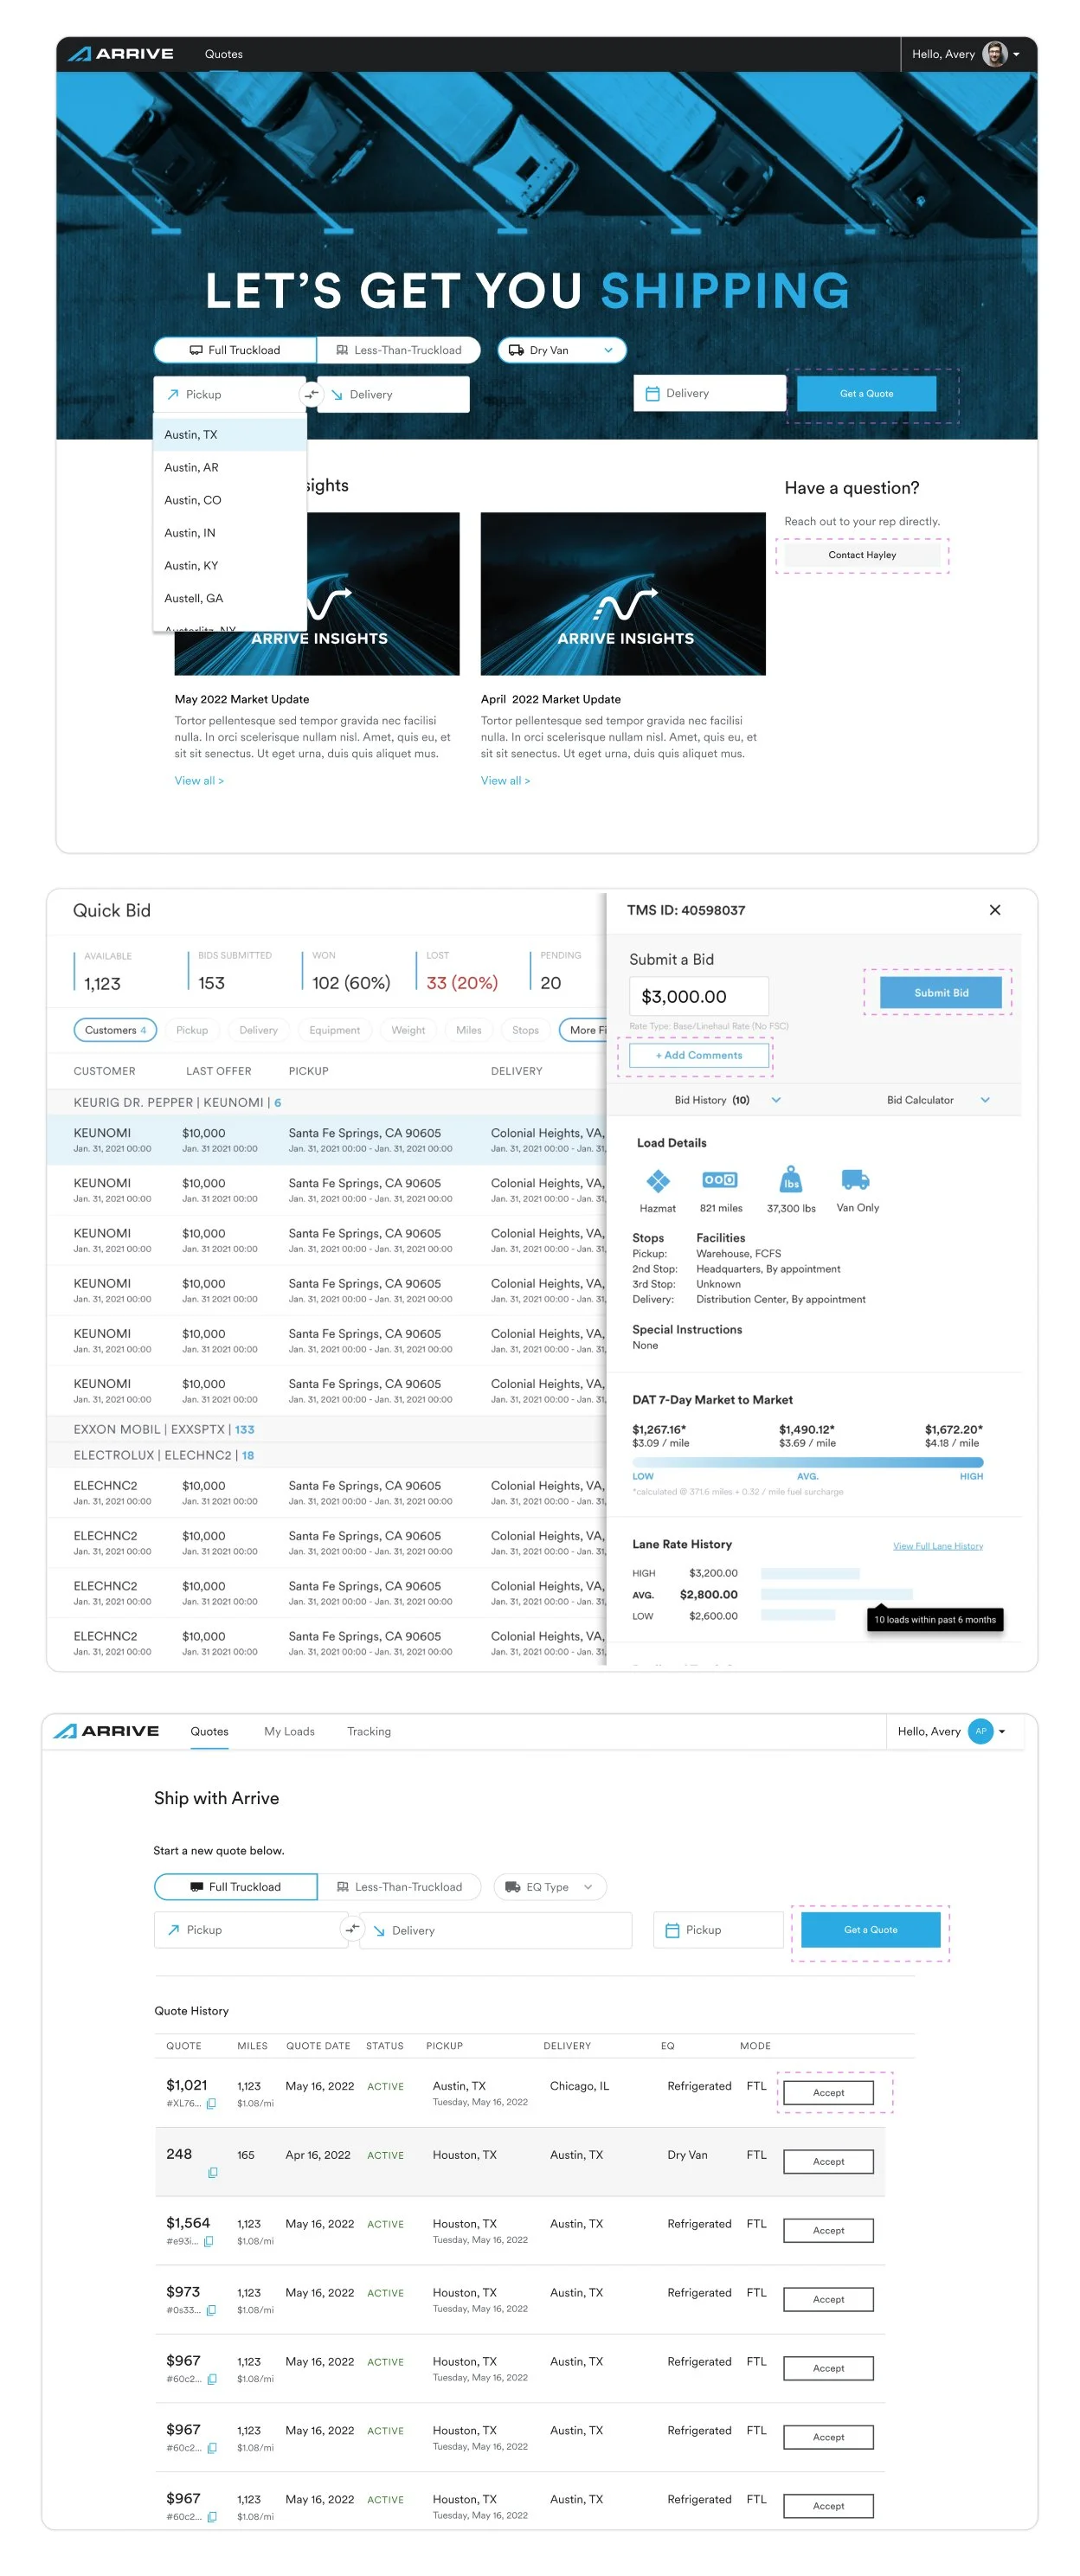Viewport: 1080px width, 2576px height.
Task: Click the HIGH $3,200.00 lane rate bar
Action: tap(810, 1573)
